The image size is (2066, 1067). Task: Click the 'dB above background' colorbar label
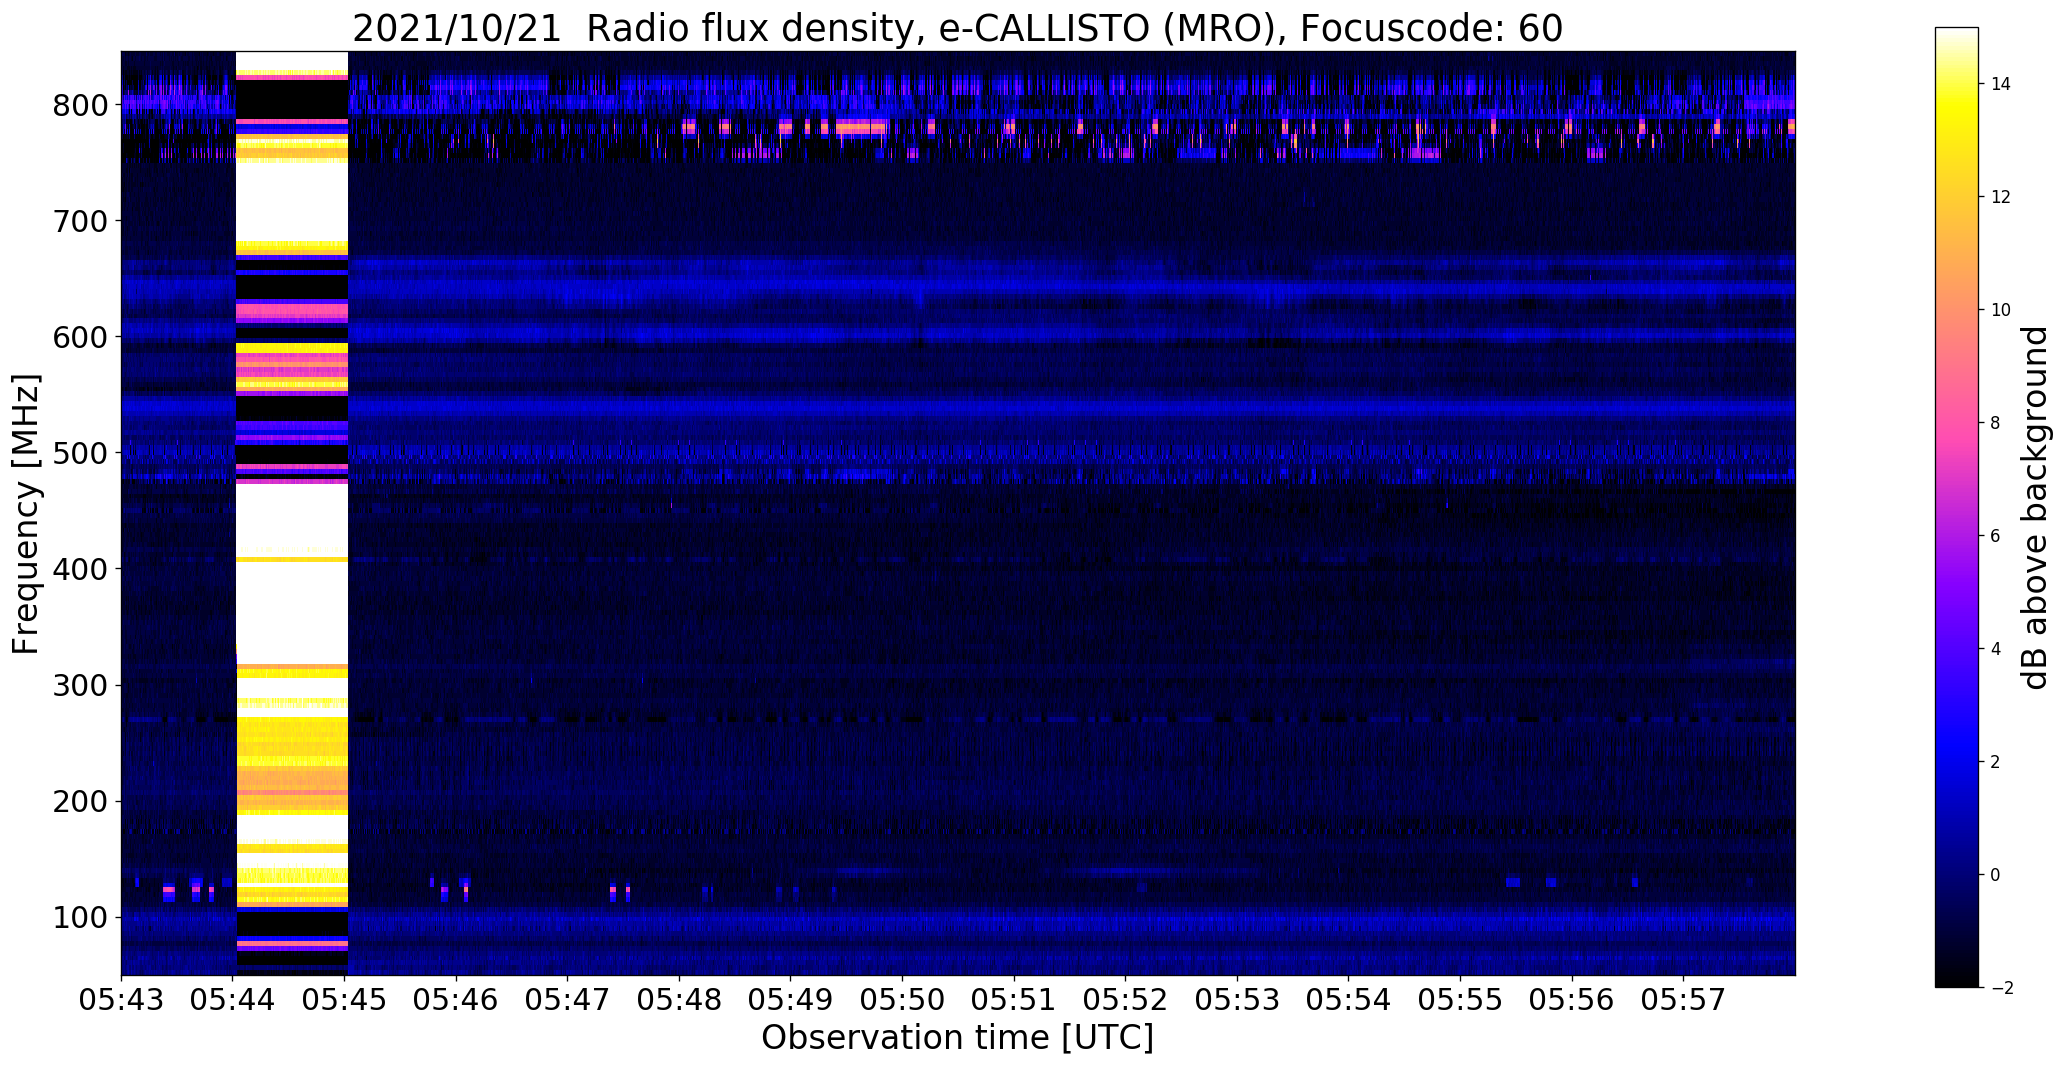click(2035, 508)
